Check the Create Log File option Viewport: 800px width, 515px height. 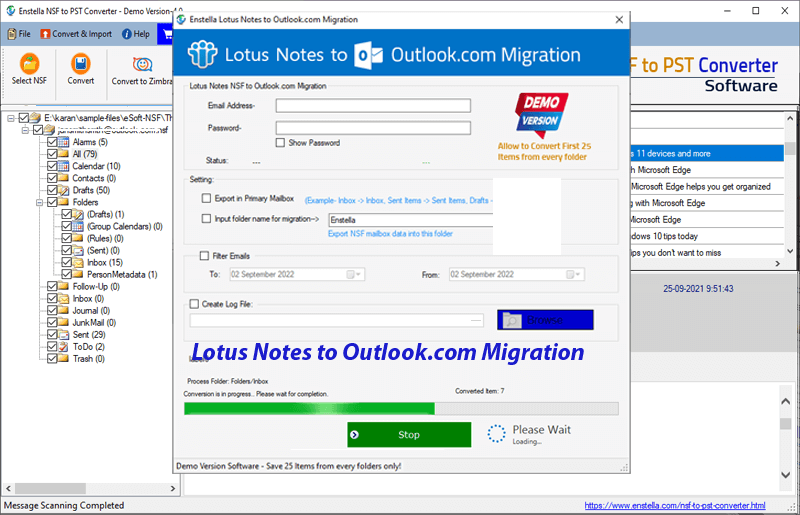click(194, 304)
